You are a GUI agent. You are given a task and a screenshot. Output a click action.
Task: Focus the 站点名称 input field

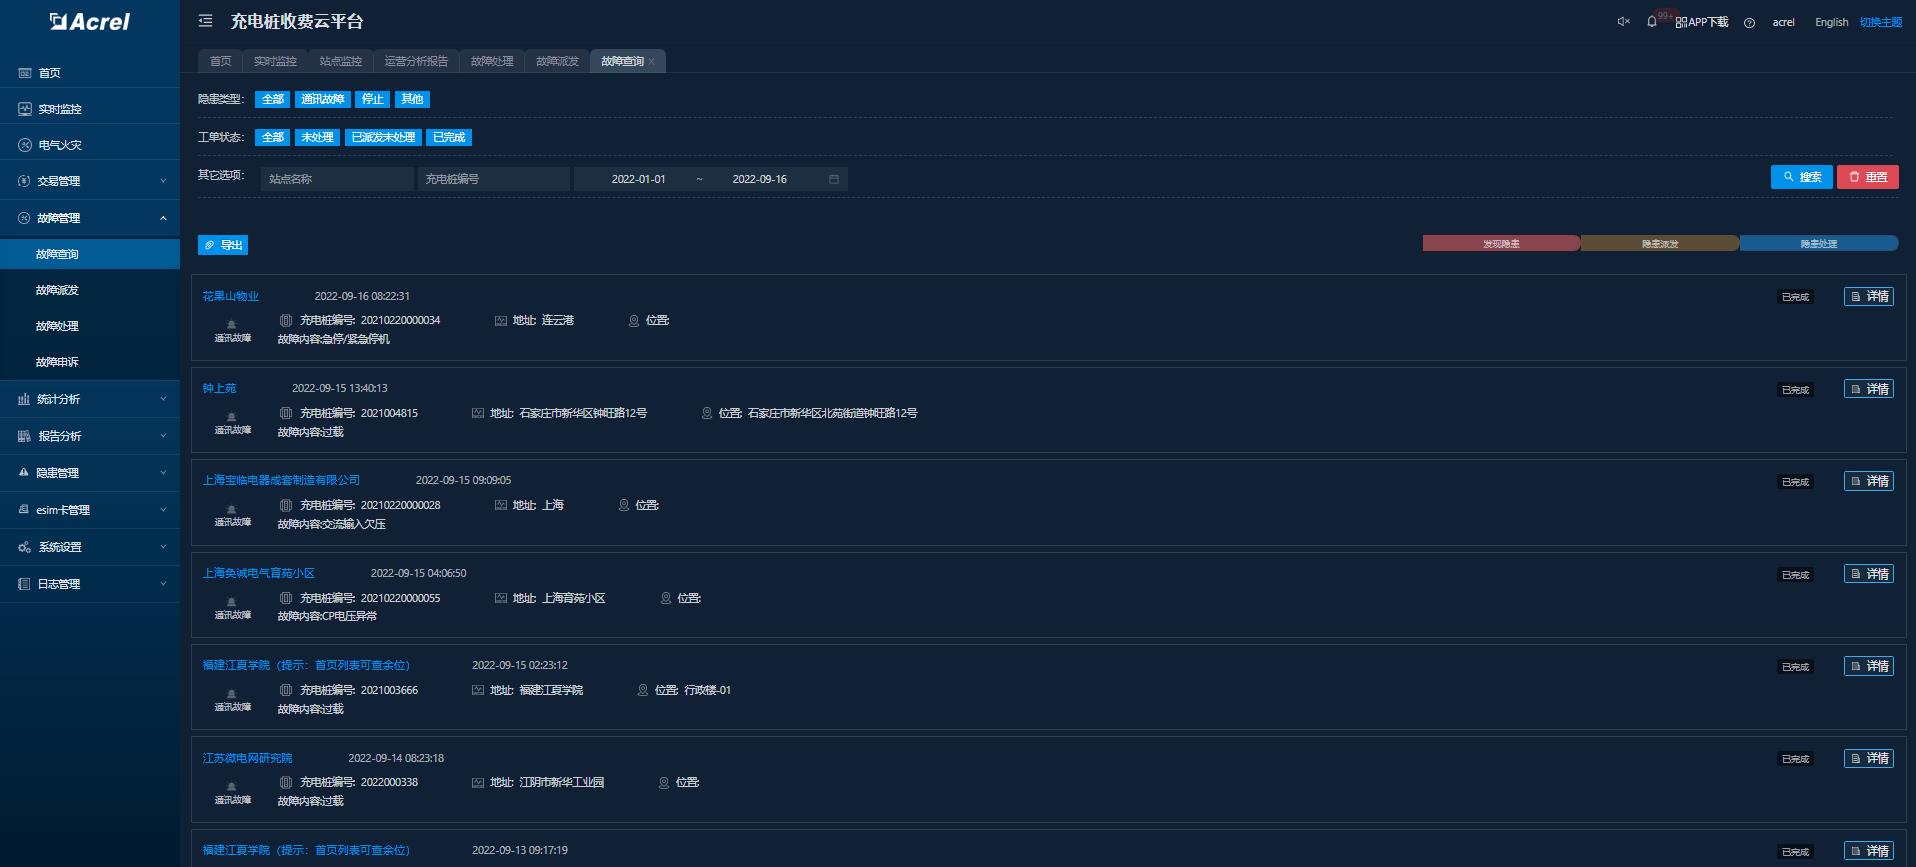[337, 179]
